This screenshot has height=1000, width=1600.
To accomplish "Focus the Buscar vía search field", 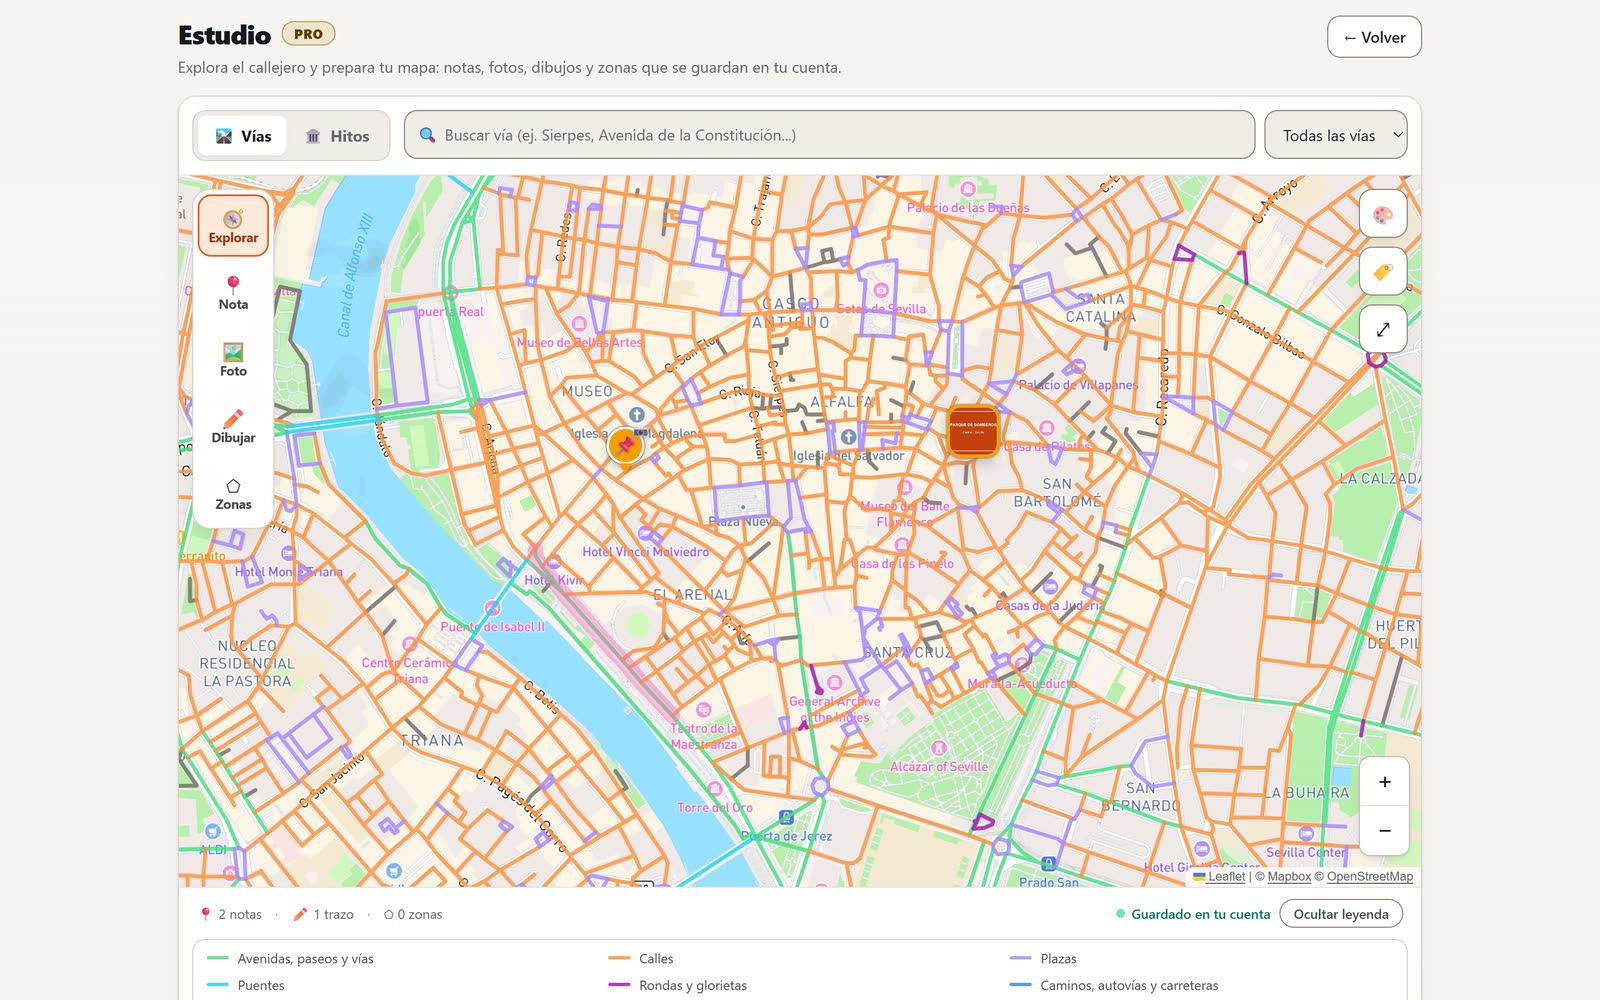I will tap(829, 135).
